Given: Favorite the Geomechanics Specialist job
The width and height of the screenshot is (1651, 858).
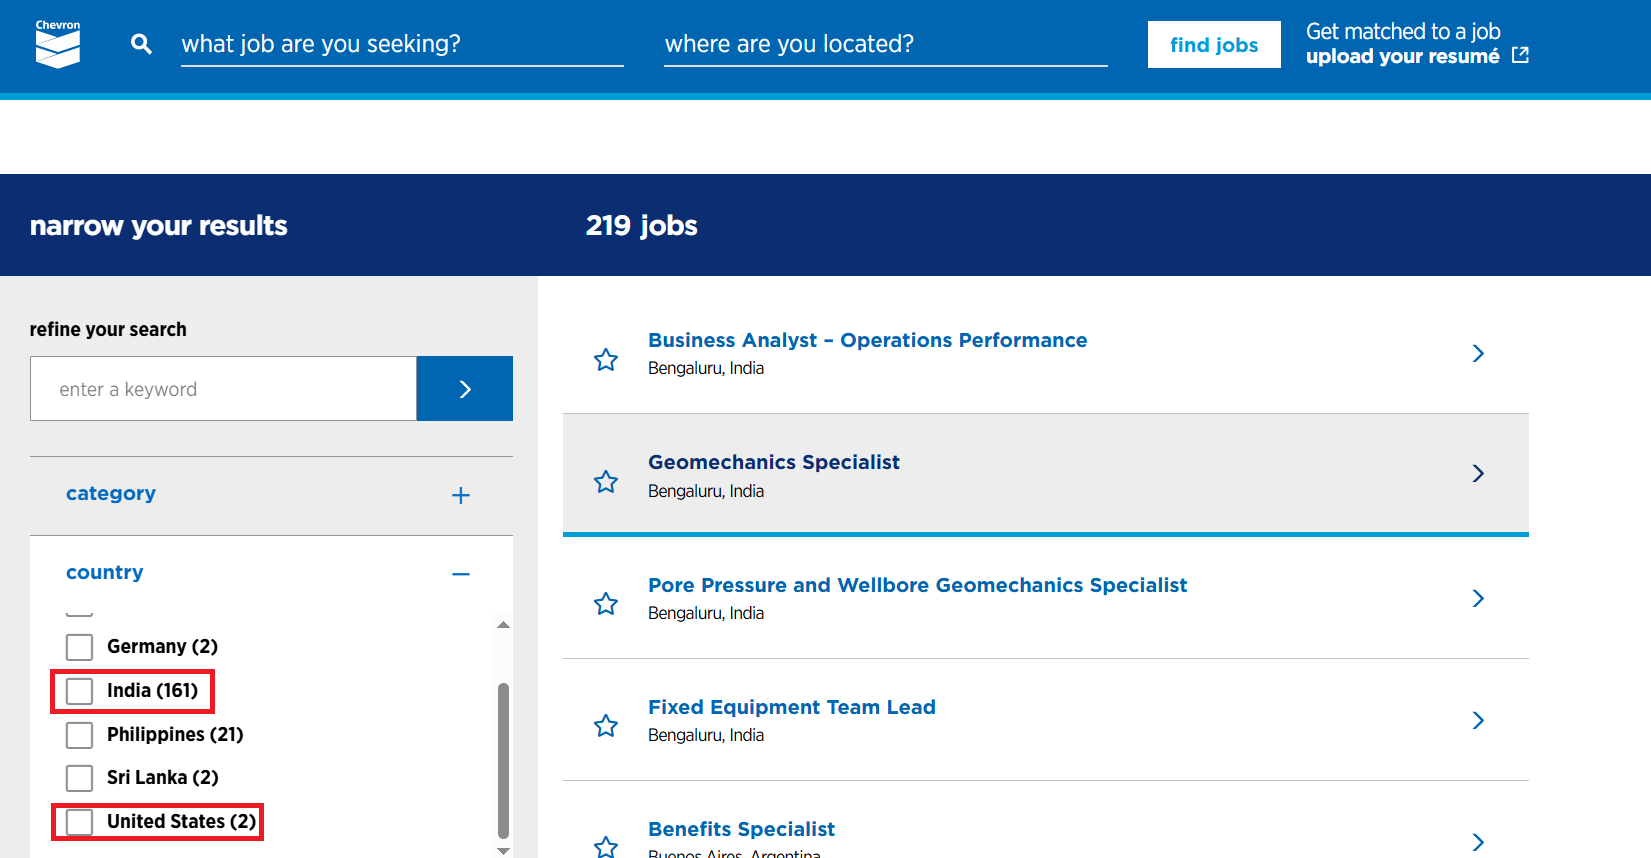Looking at the screenshot, I should (x=606, y=482).
